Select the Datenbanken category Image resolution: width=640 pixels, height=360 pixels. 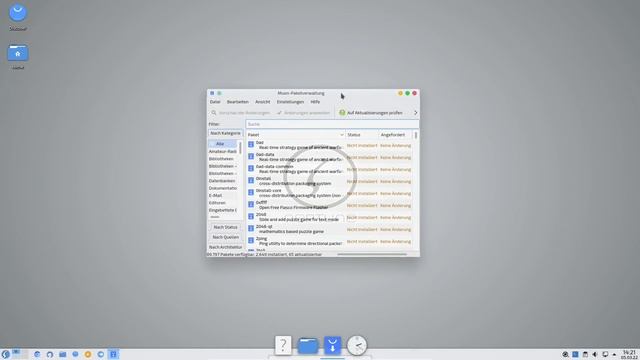coord(222,181)
